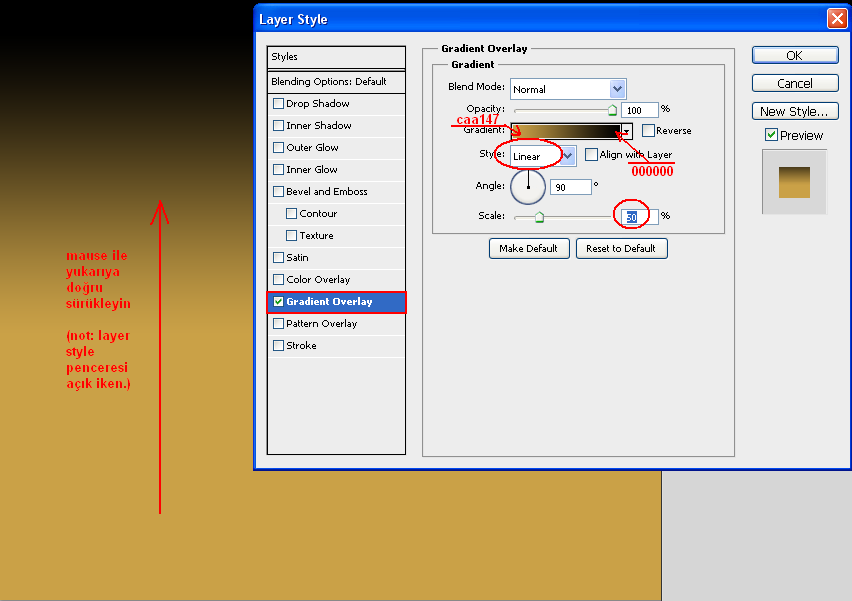Tick the Inner Glow checkbox
This screenshot has height=601, width=852.
click(278, 170)
